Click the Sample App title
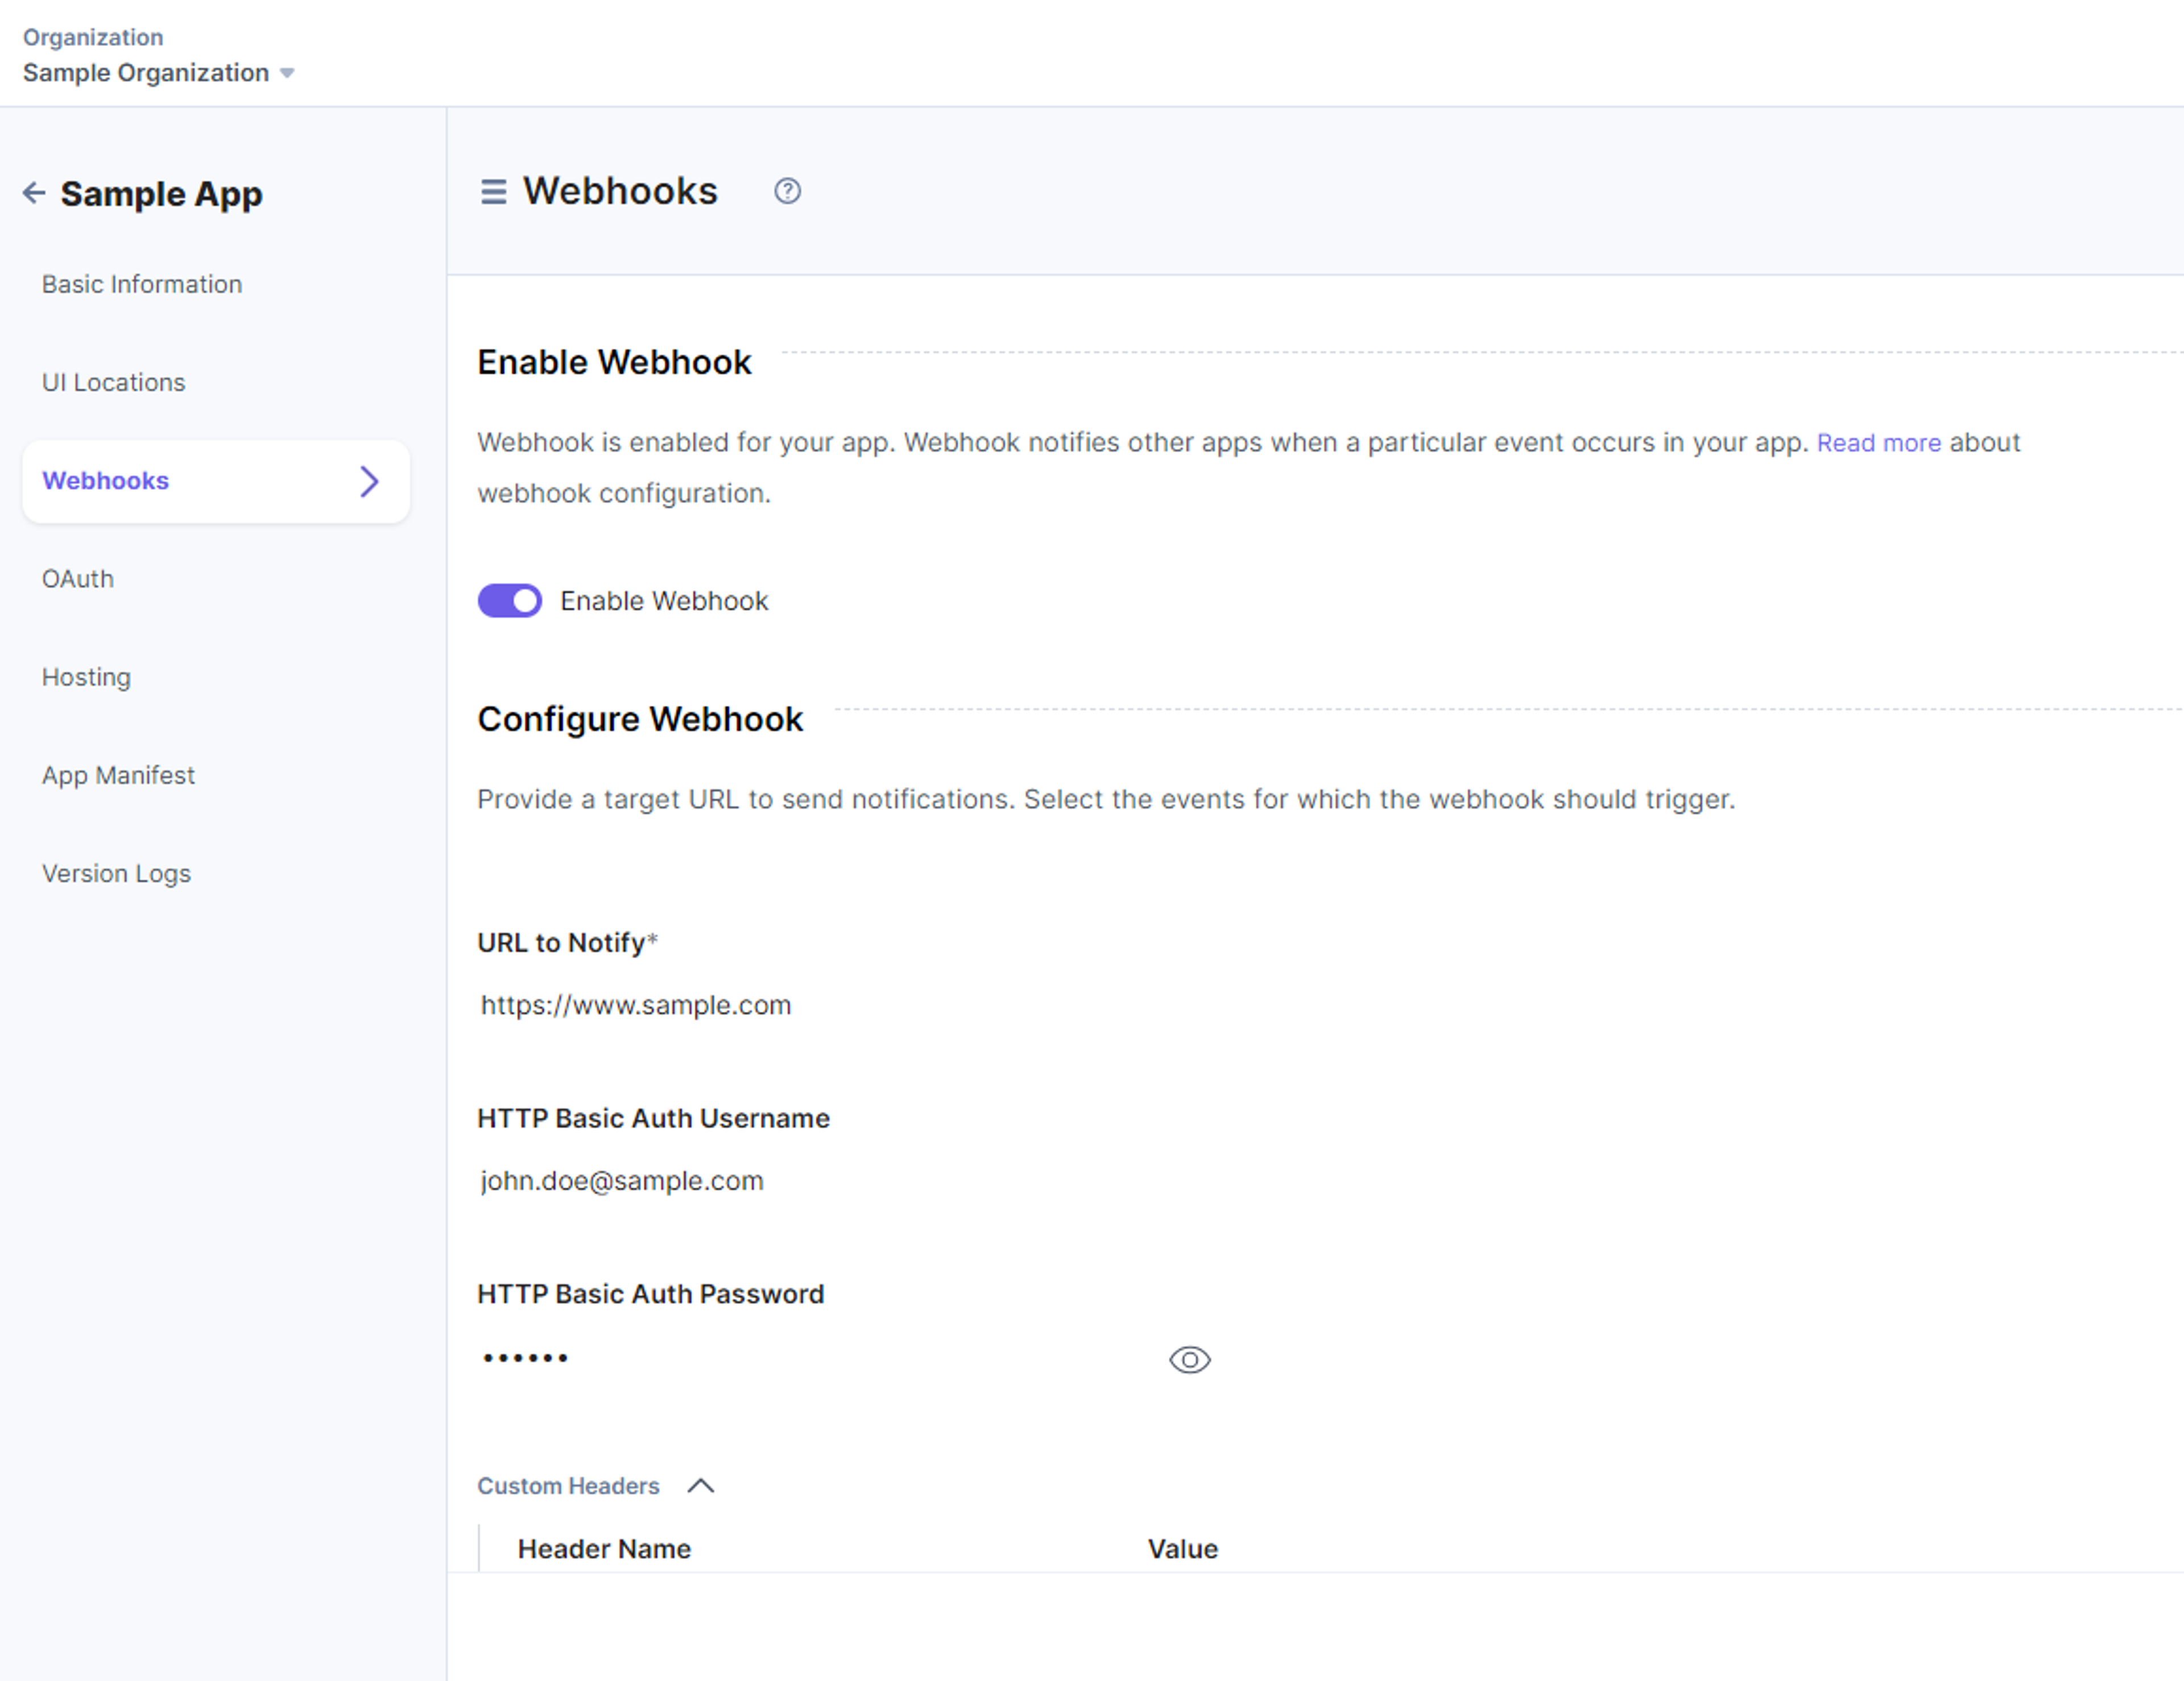Viewport: 2184px width, 1681px height. point(161,193)
